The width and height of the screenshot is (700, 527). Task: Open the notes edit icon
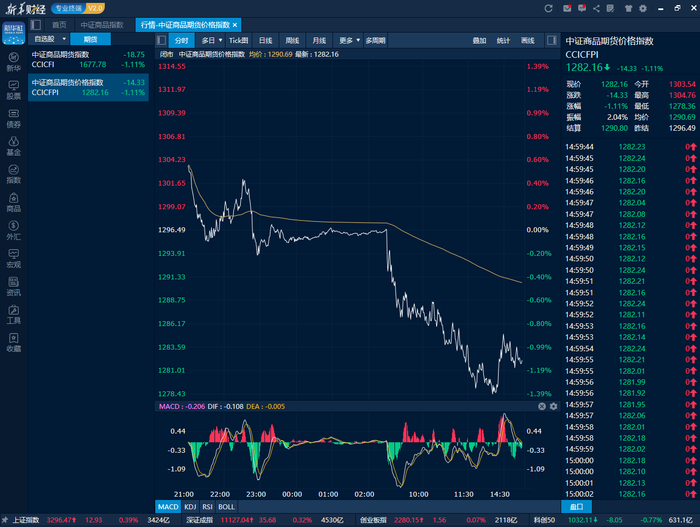click(x=610, y=8)
